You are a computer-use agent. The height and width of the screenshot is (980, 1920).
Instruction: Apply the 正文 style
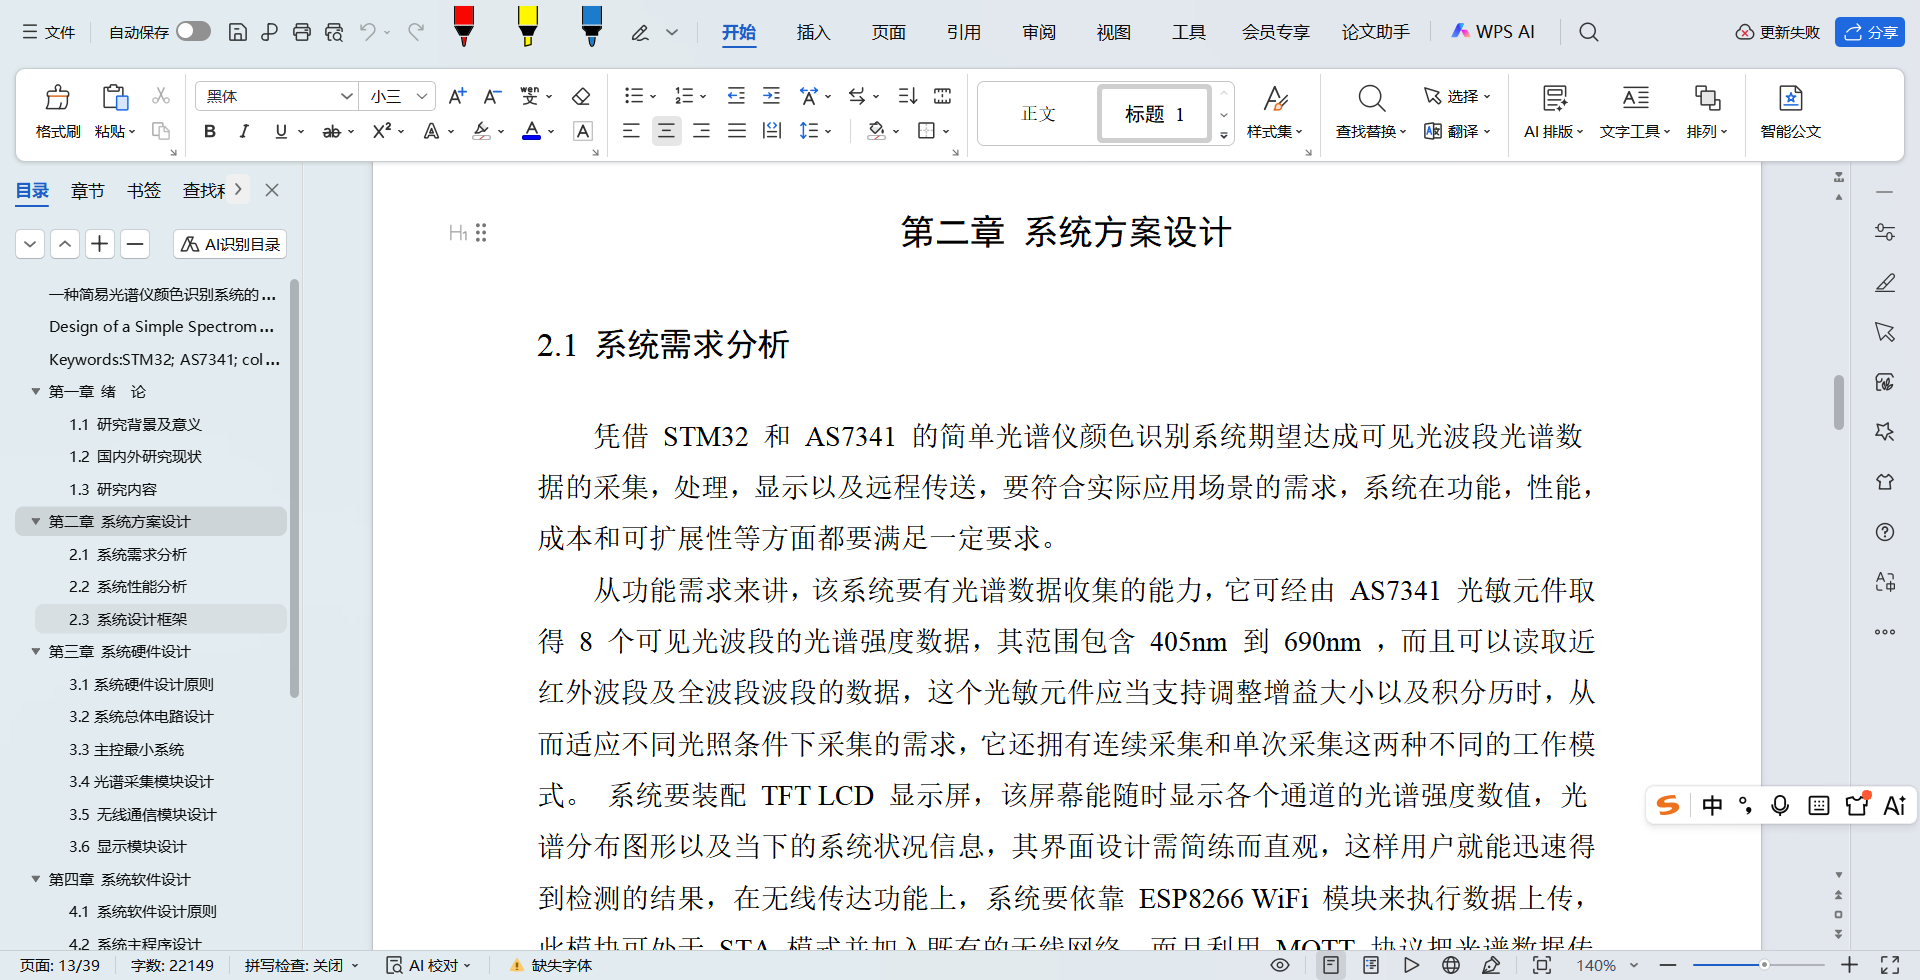1039,113
